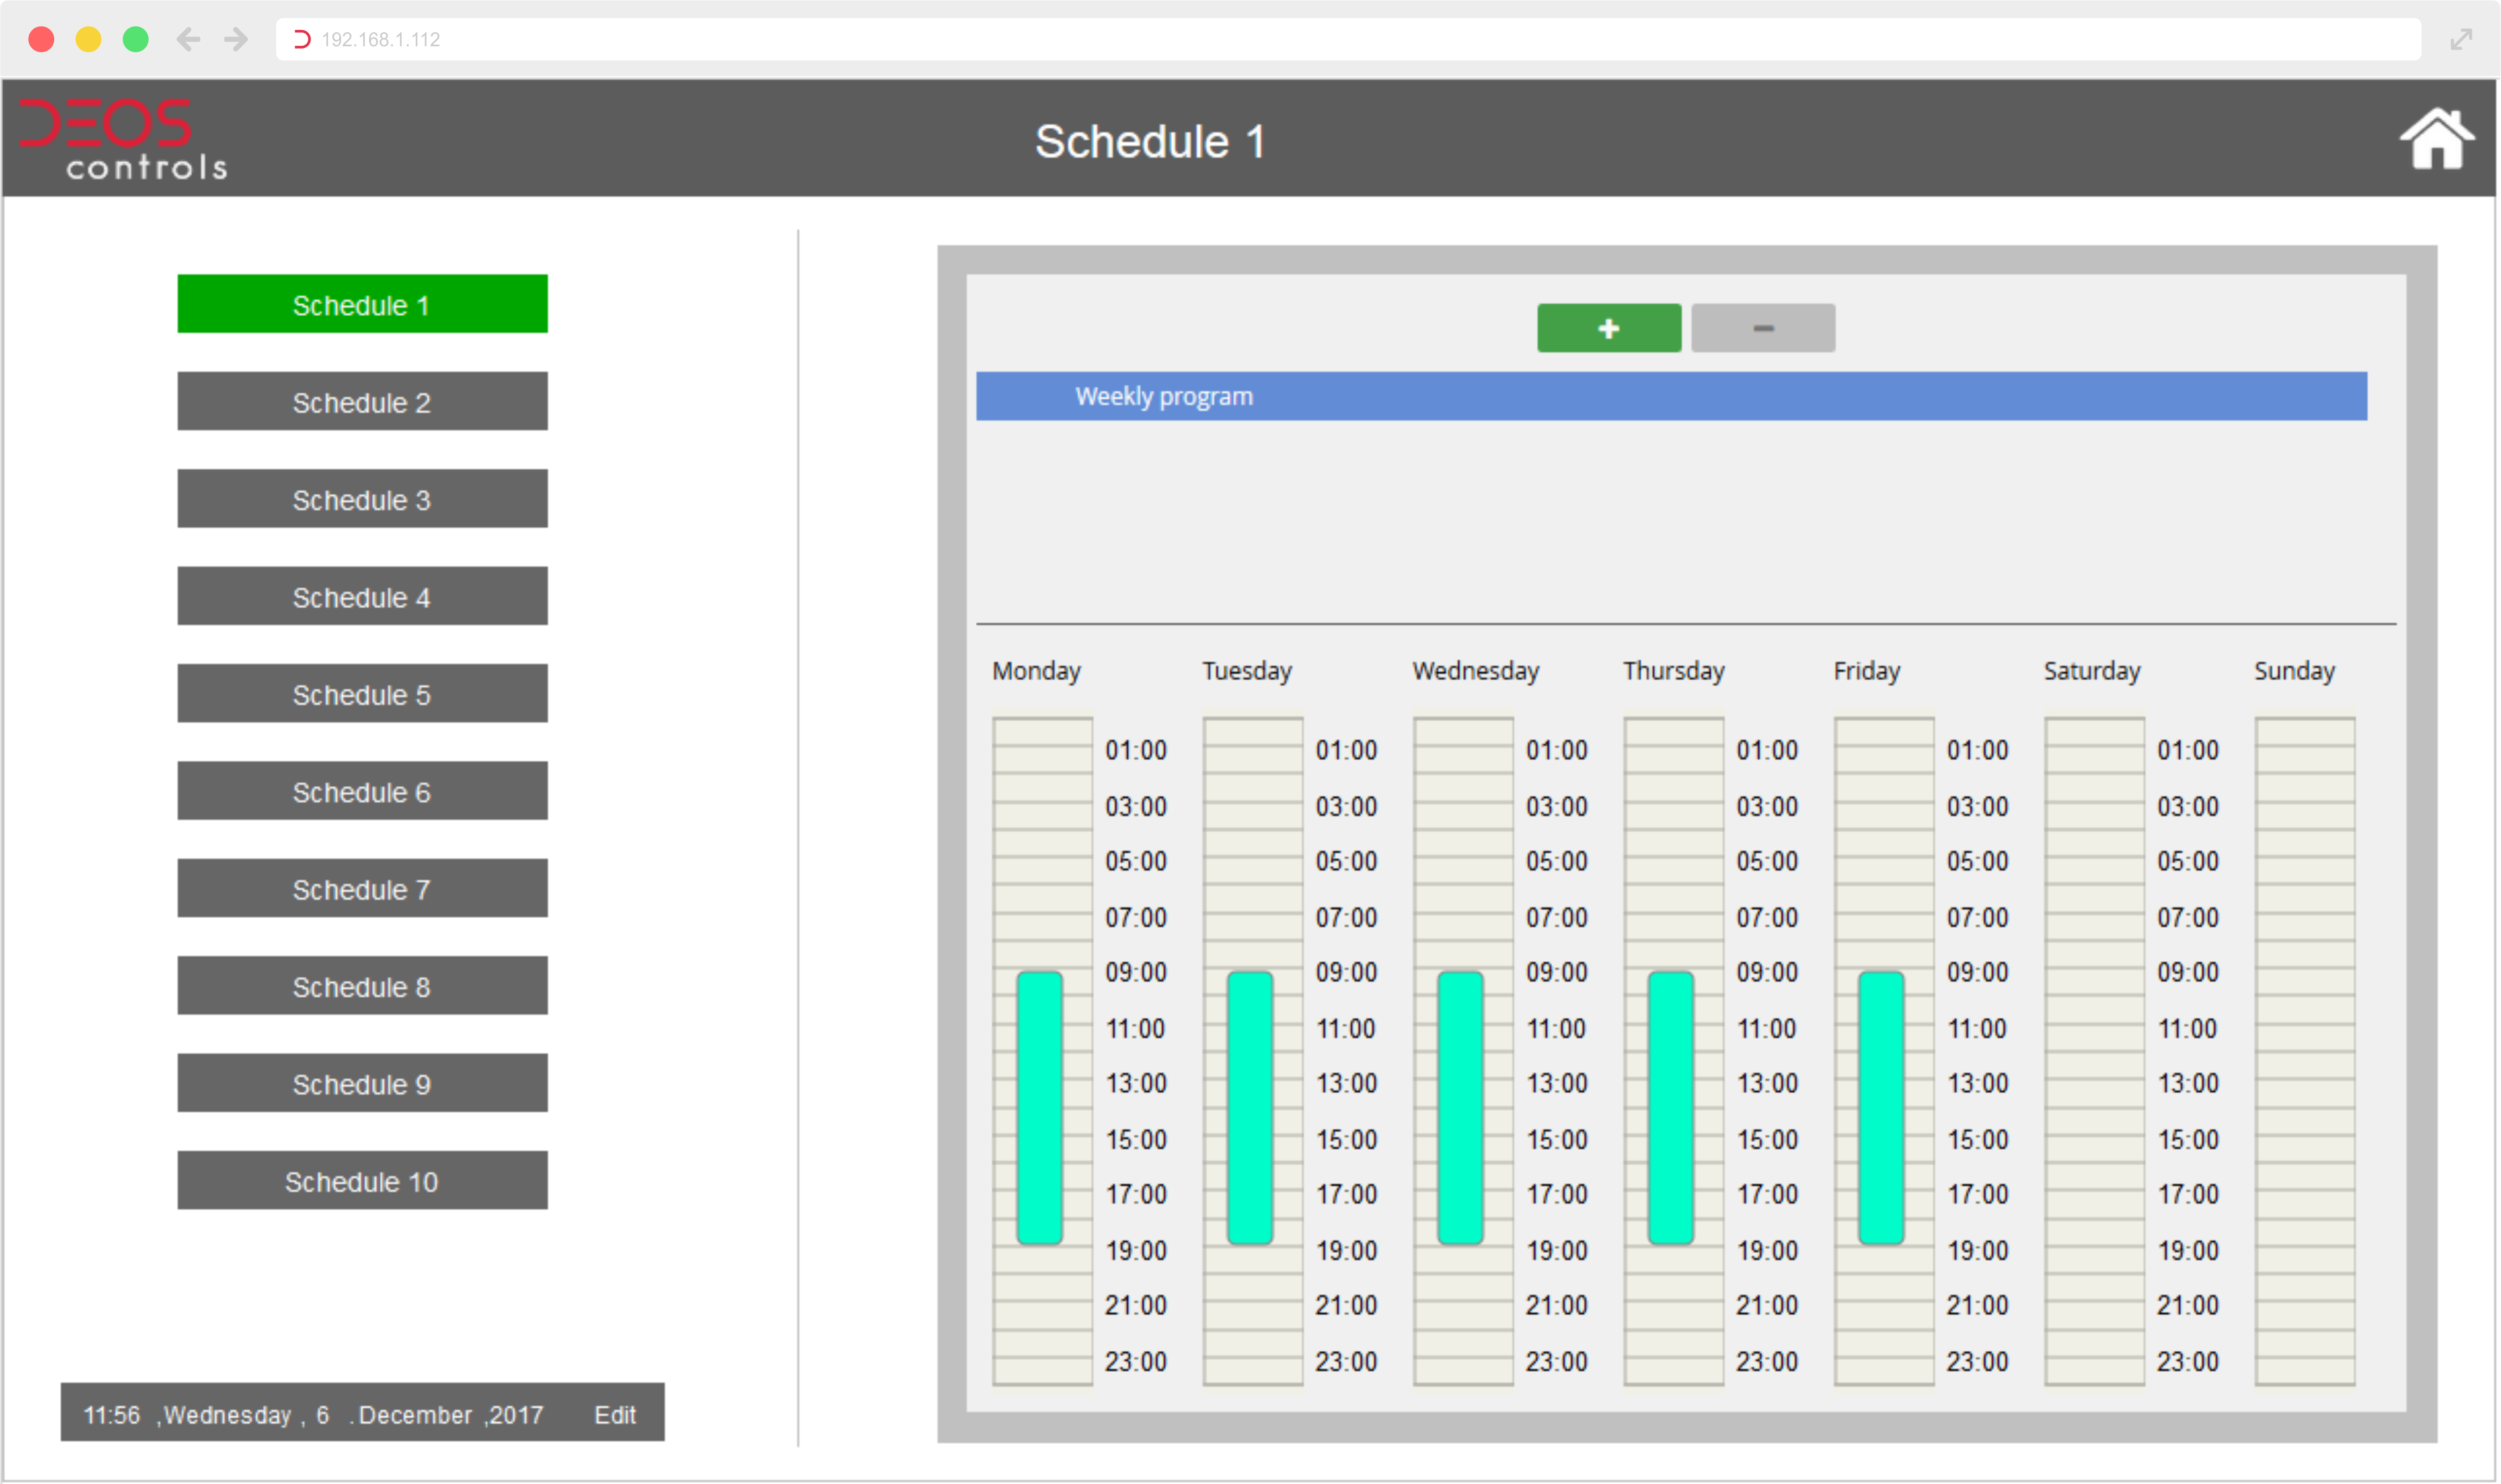This screenshot has width=2501, height=1484.
Task: Click the browser forward arrow
Action: point(236,39)
